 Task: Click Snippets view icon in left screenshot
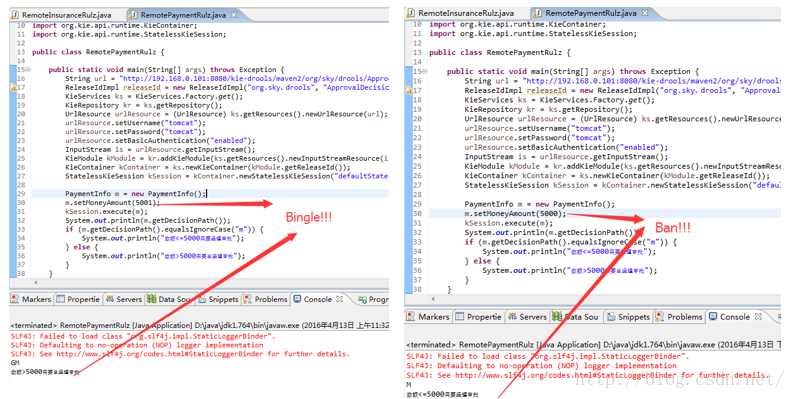point(201,299)
